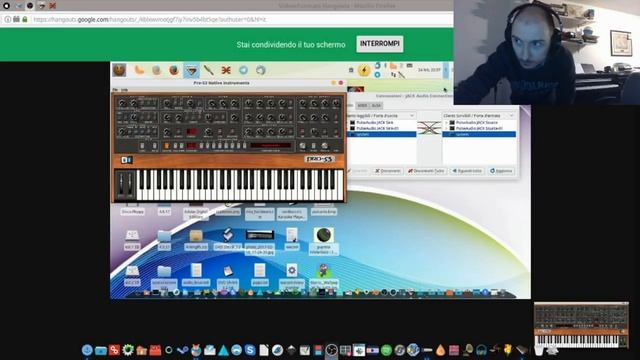Launch Firefox from the shared desktop panel
The width and height of the screenshot is (640, 360).
(x=174, y=70)
